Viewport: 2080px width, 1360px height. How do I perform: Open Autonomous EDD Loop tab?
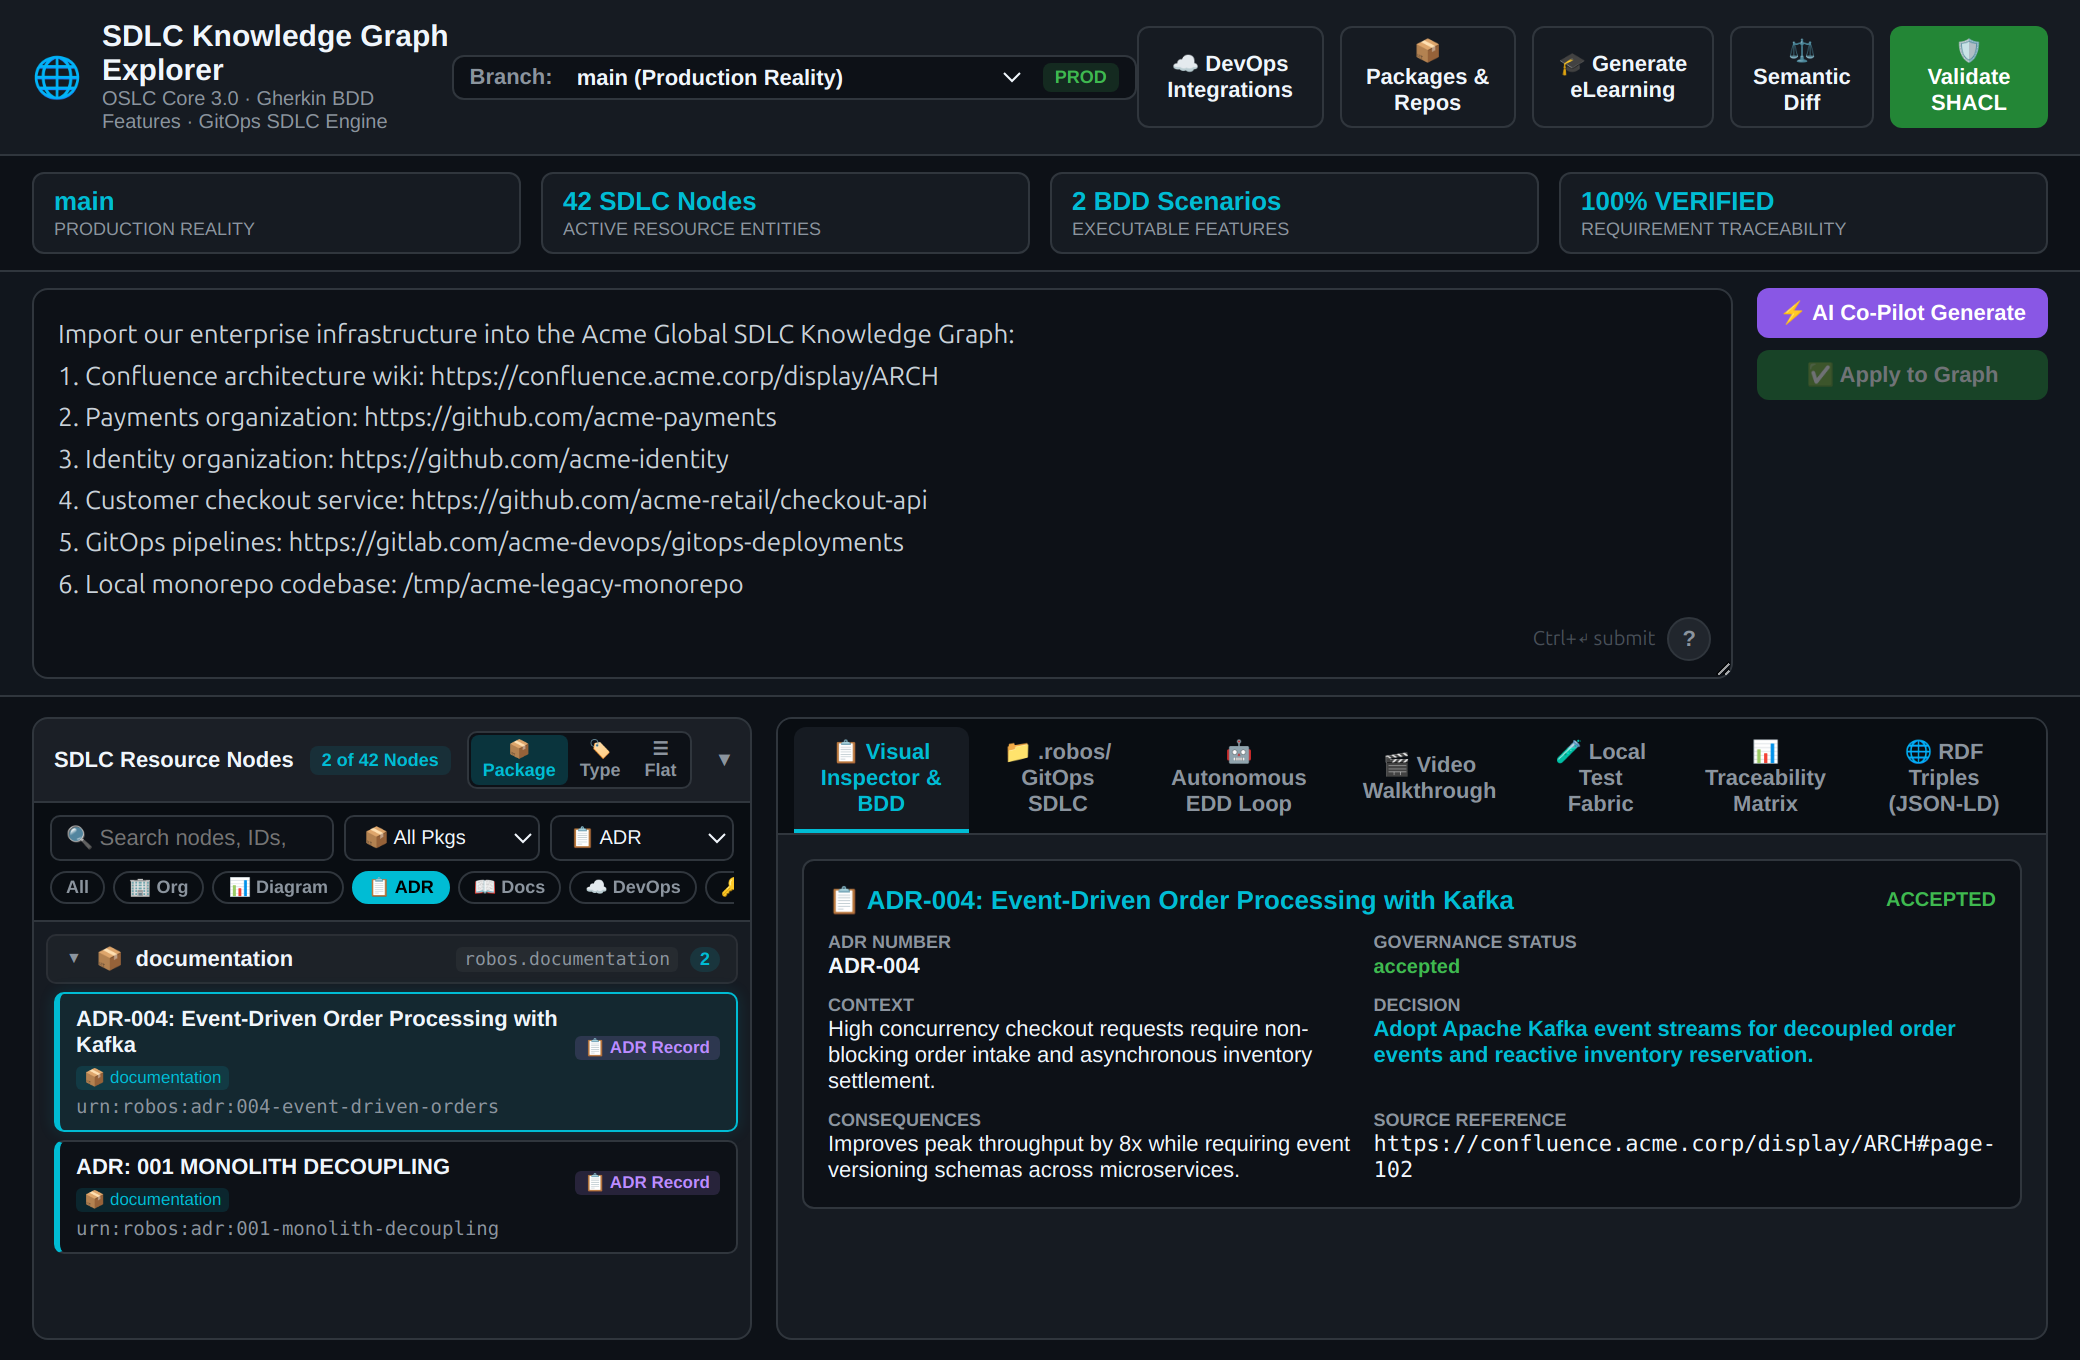pyautogui.click(x=1238, y=778)
